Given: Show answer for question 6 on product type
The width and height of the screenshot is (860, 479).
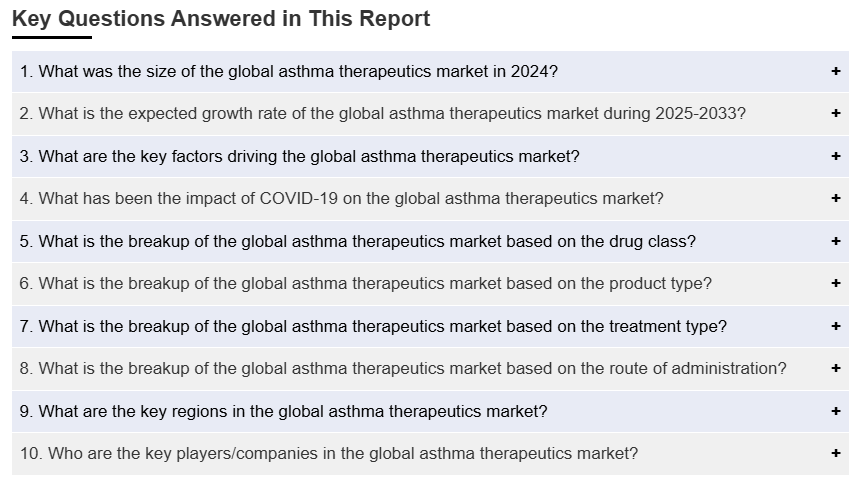Looking at the screenshot, I should point(366,283).
